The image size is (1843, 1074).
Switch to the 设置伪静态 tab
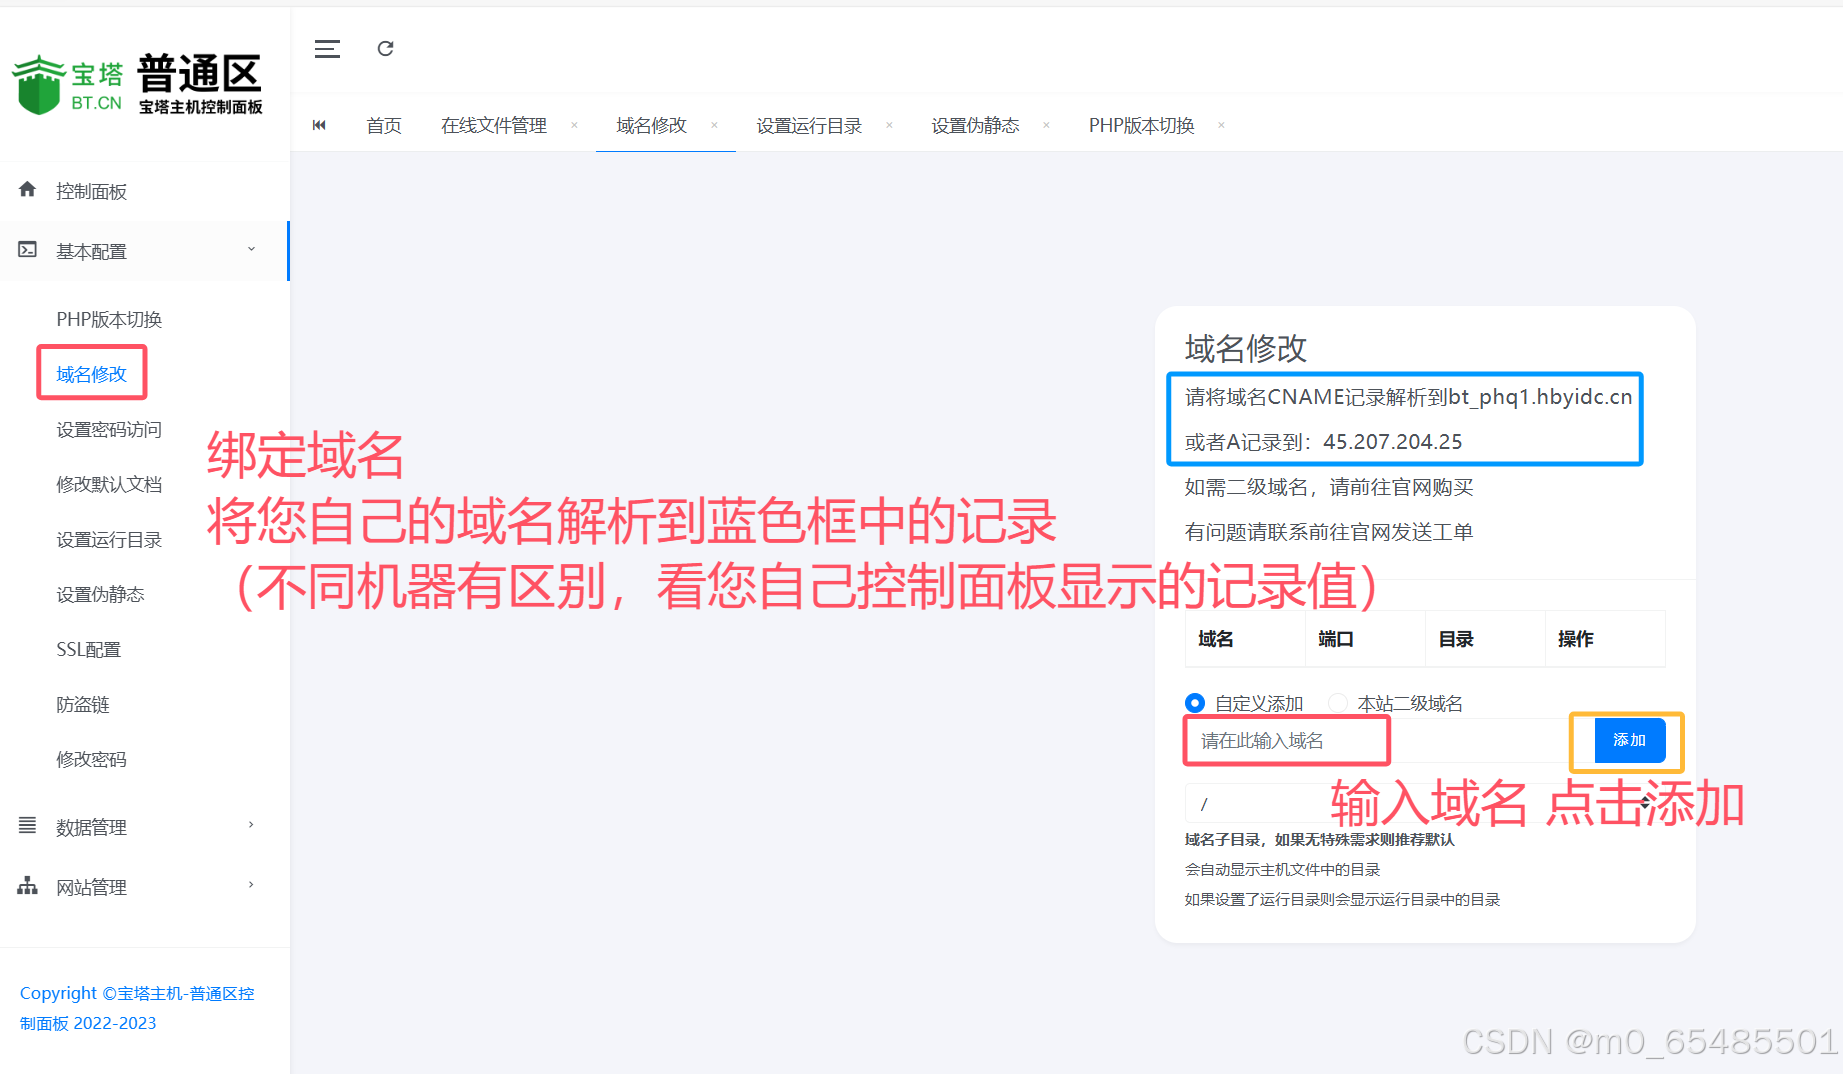[975, 125]
